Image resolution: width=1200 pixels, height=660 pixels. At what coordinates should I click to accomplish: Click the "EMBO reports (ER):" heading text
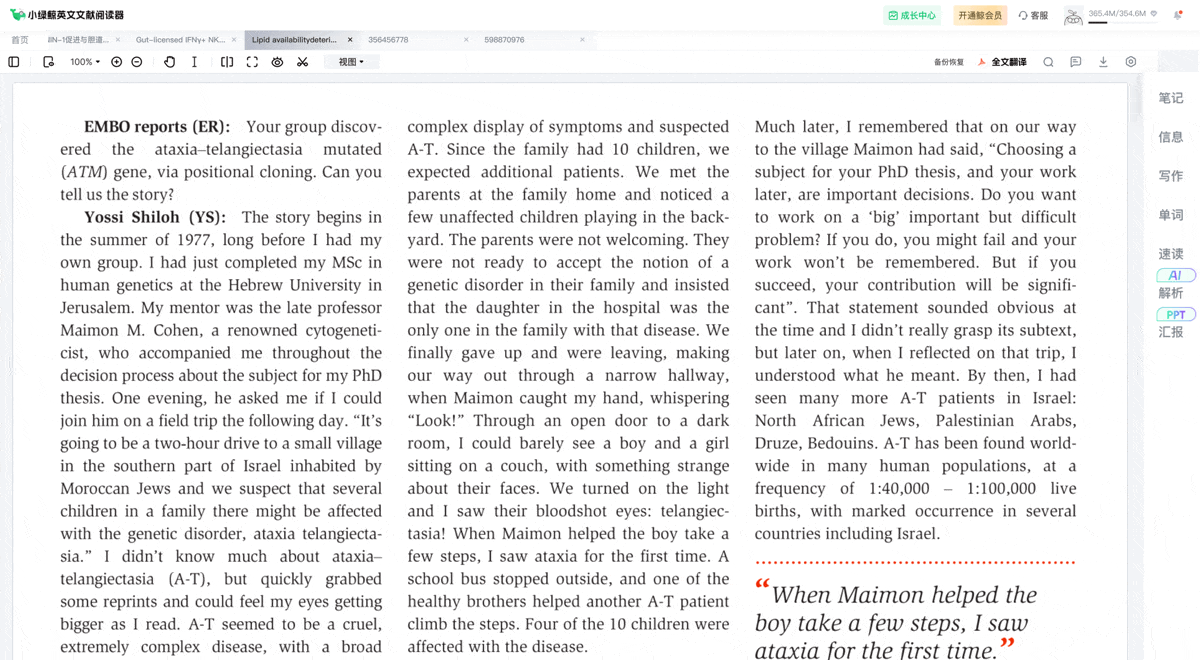157,127
